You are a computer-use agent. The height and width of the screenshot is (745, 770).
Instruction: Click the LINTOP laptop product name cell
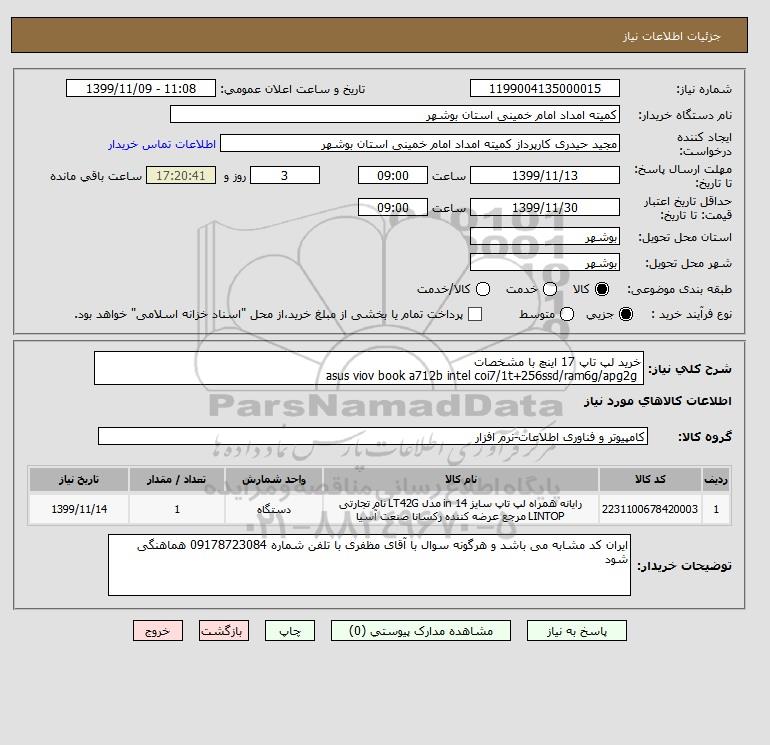tap(461, 509)
